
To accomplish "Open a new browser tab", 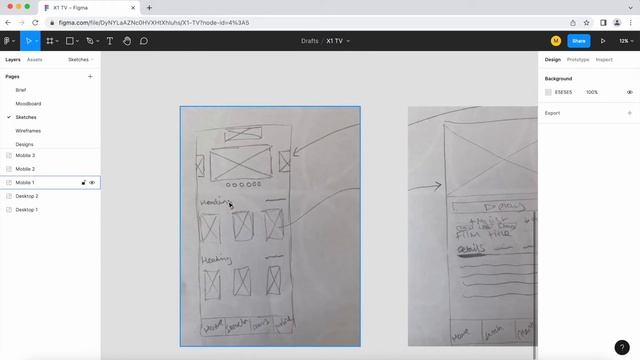I will point(149,8).
